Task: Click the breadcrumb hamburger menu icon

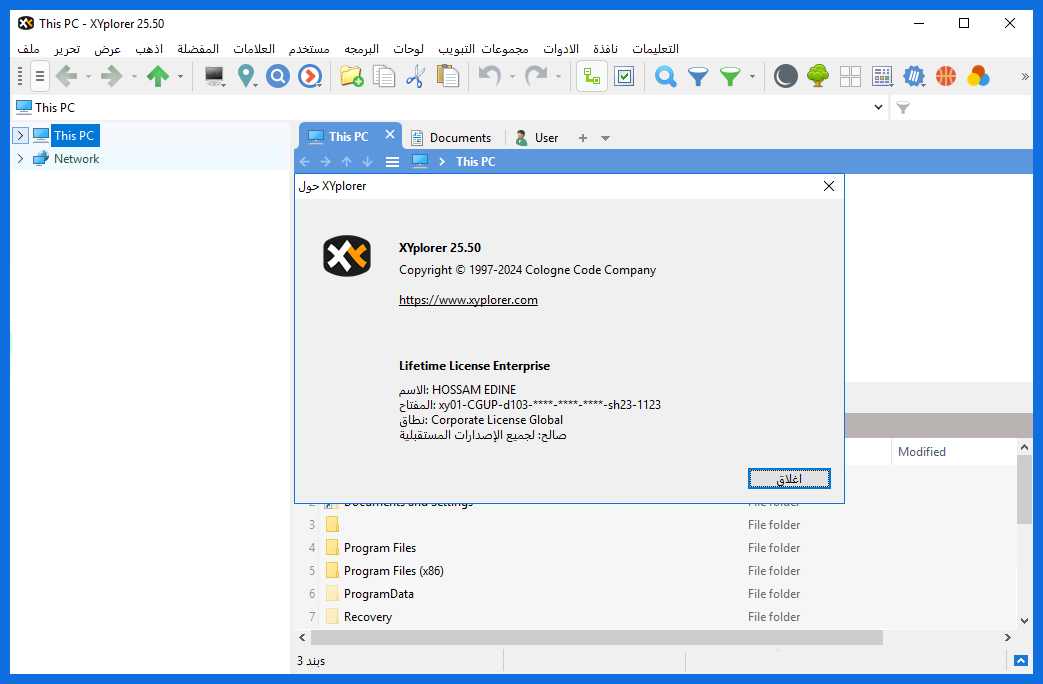Action: click(392, 162)
